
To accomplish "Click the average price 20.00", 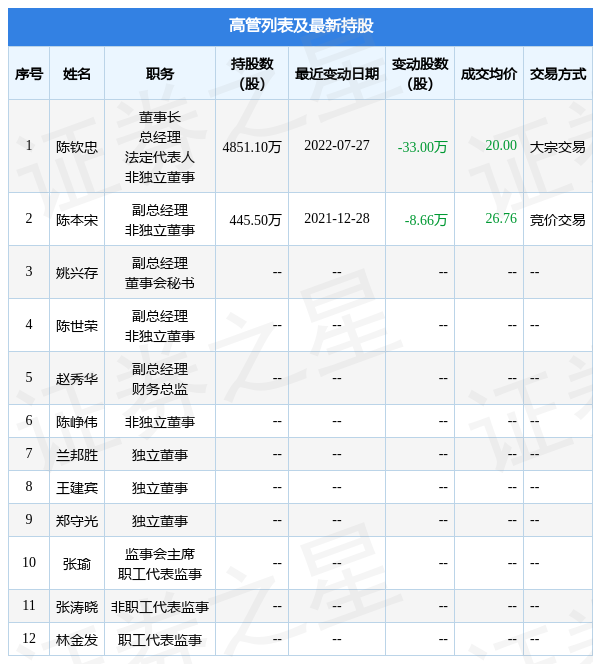I will coord(501,145).
